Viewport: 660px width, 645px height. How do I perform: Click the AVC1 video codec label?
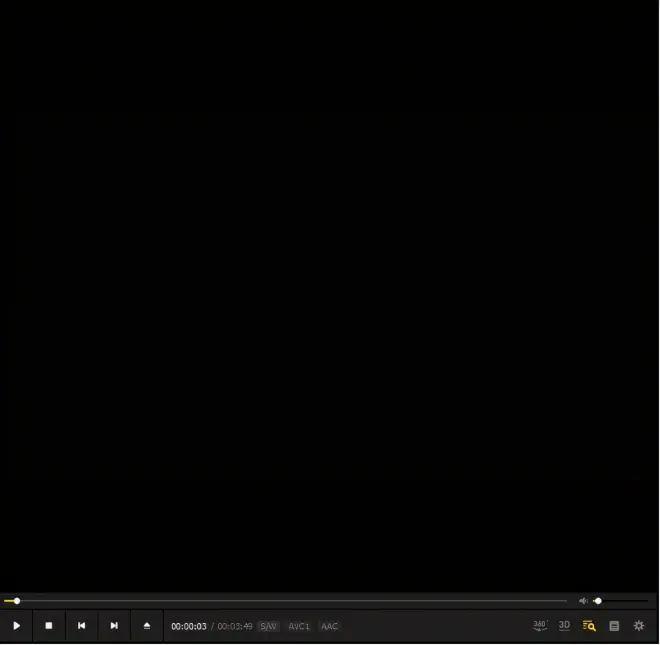[299, 626]
